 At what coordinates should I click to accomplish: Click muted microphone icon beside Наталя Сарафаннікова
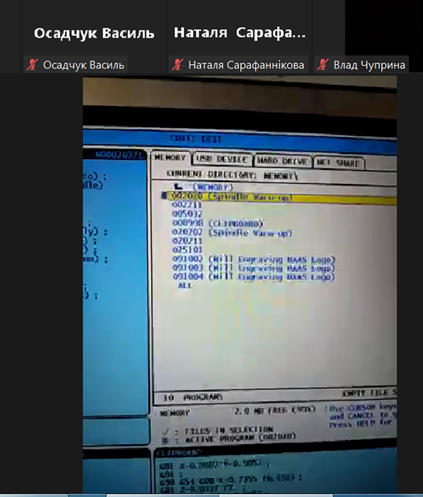177,65
